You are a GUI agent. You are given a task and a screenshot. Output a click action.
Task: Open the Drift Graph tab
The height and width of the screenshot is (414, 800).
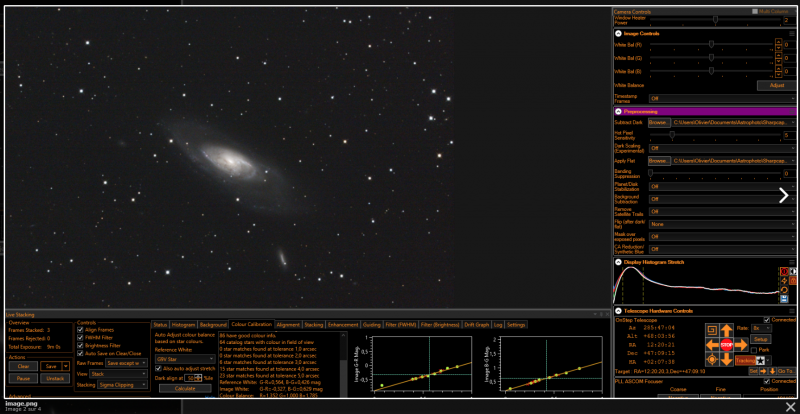(477, 325)
